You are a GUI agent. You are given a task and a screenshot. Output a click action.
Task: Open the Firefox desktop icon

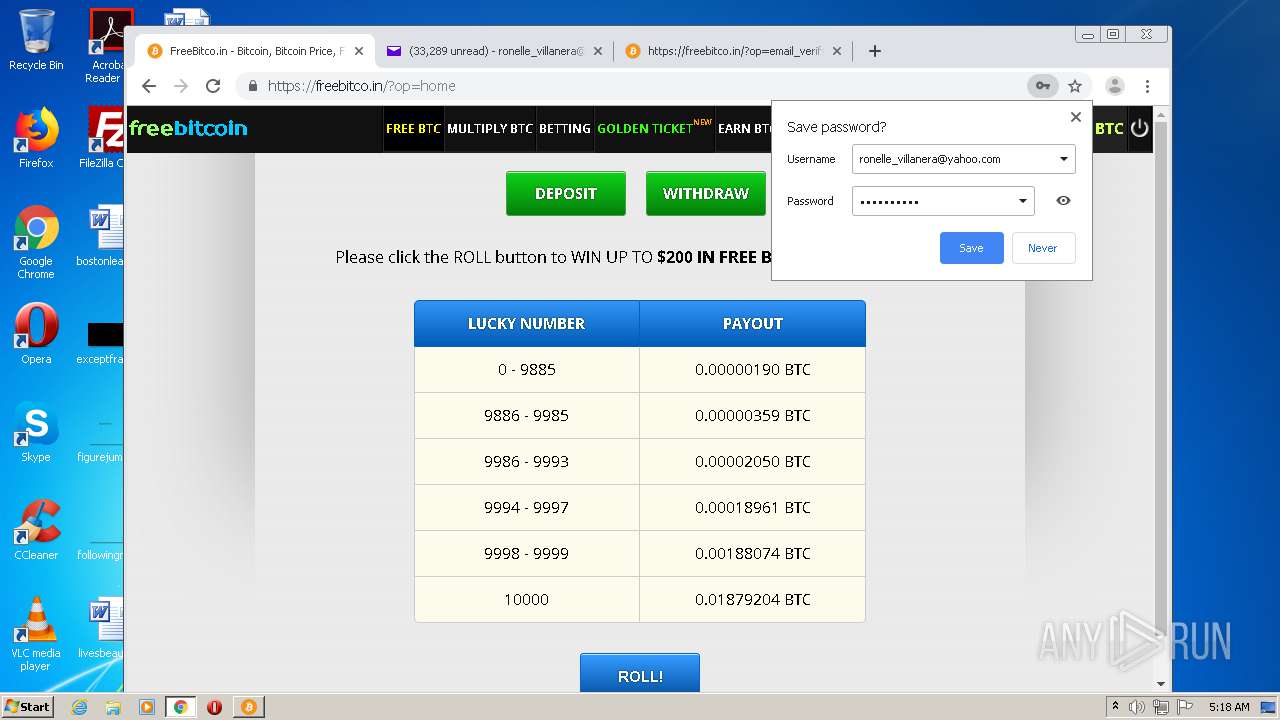[36, 138]
